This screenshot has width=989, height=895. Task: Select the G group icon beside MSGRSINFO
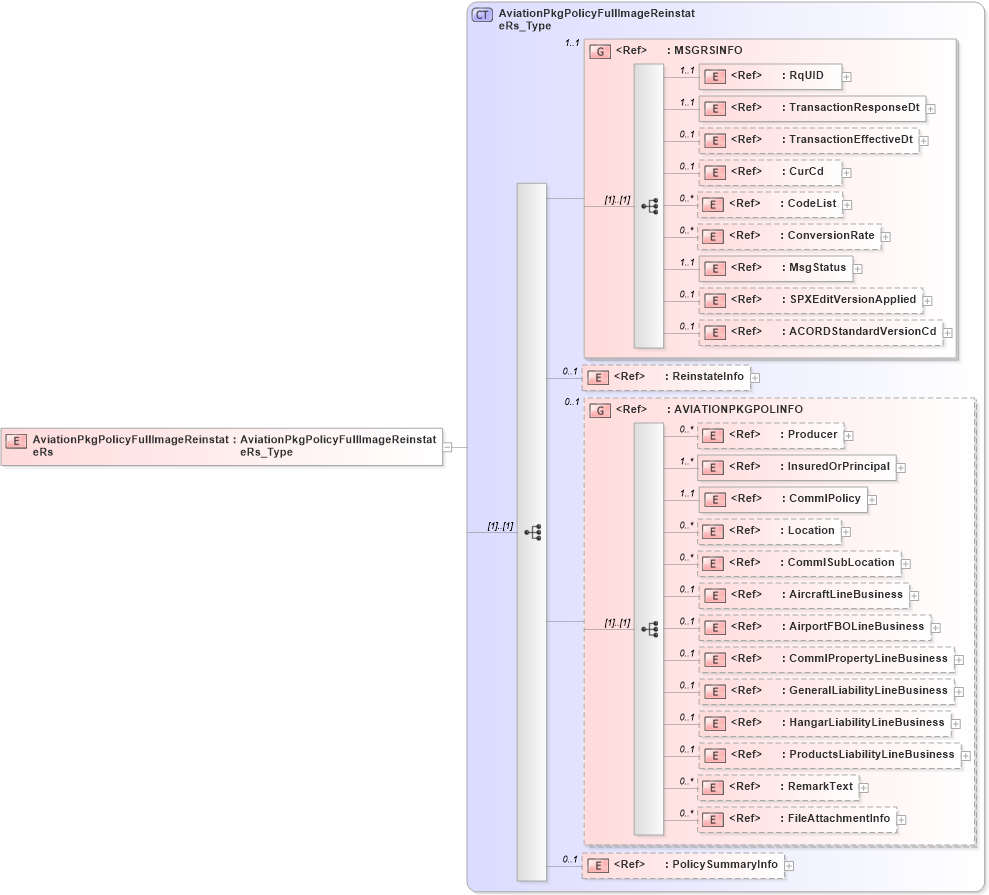[599, 49]
